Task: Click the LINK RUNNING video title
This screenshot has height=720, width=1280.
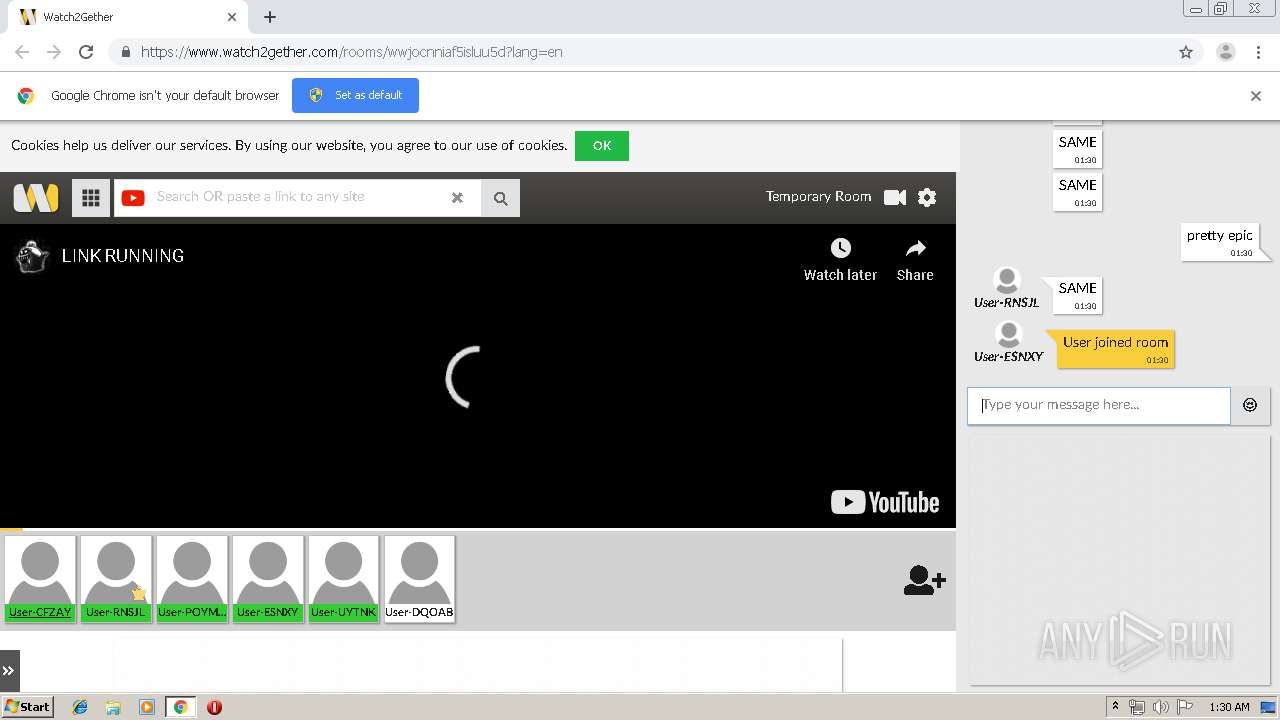Action: pyautogui.click(x=123, y=256)
